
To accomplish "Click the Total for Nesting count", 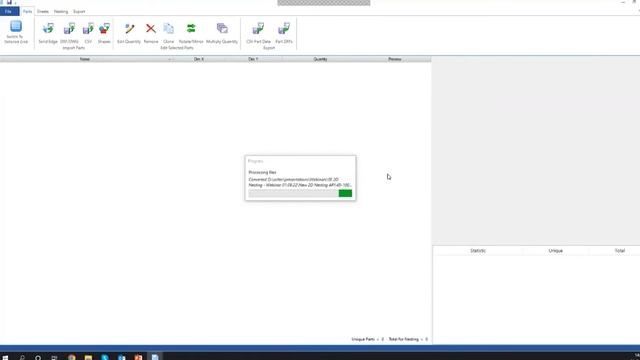I will pyautogui.click(x=408, y=339).
